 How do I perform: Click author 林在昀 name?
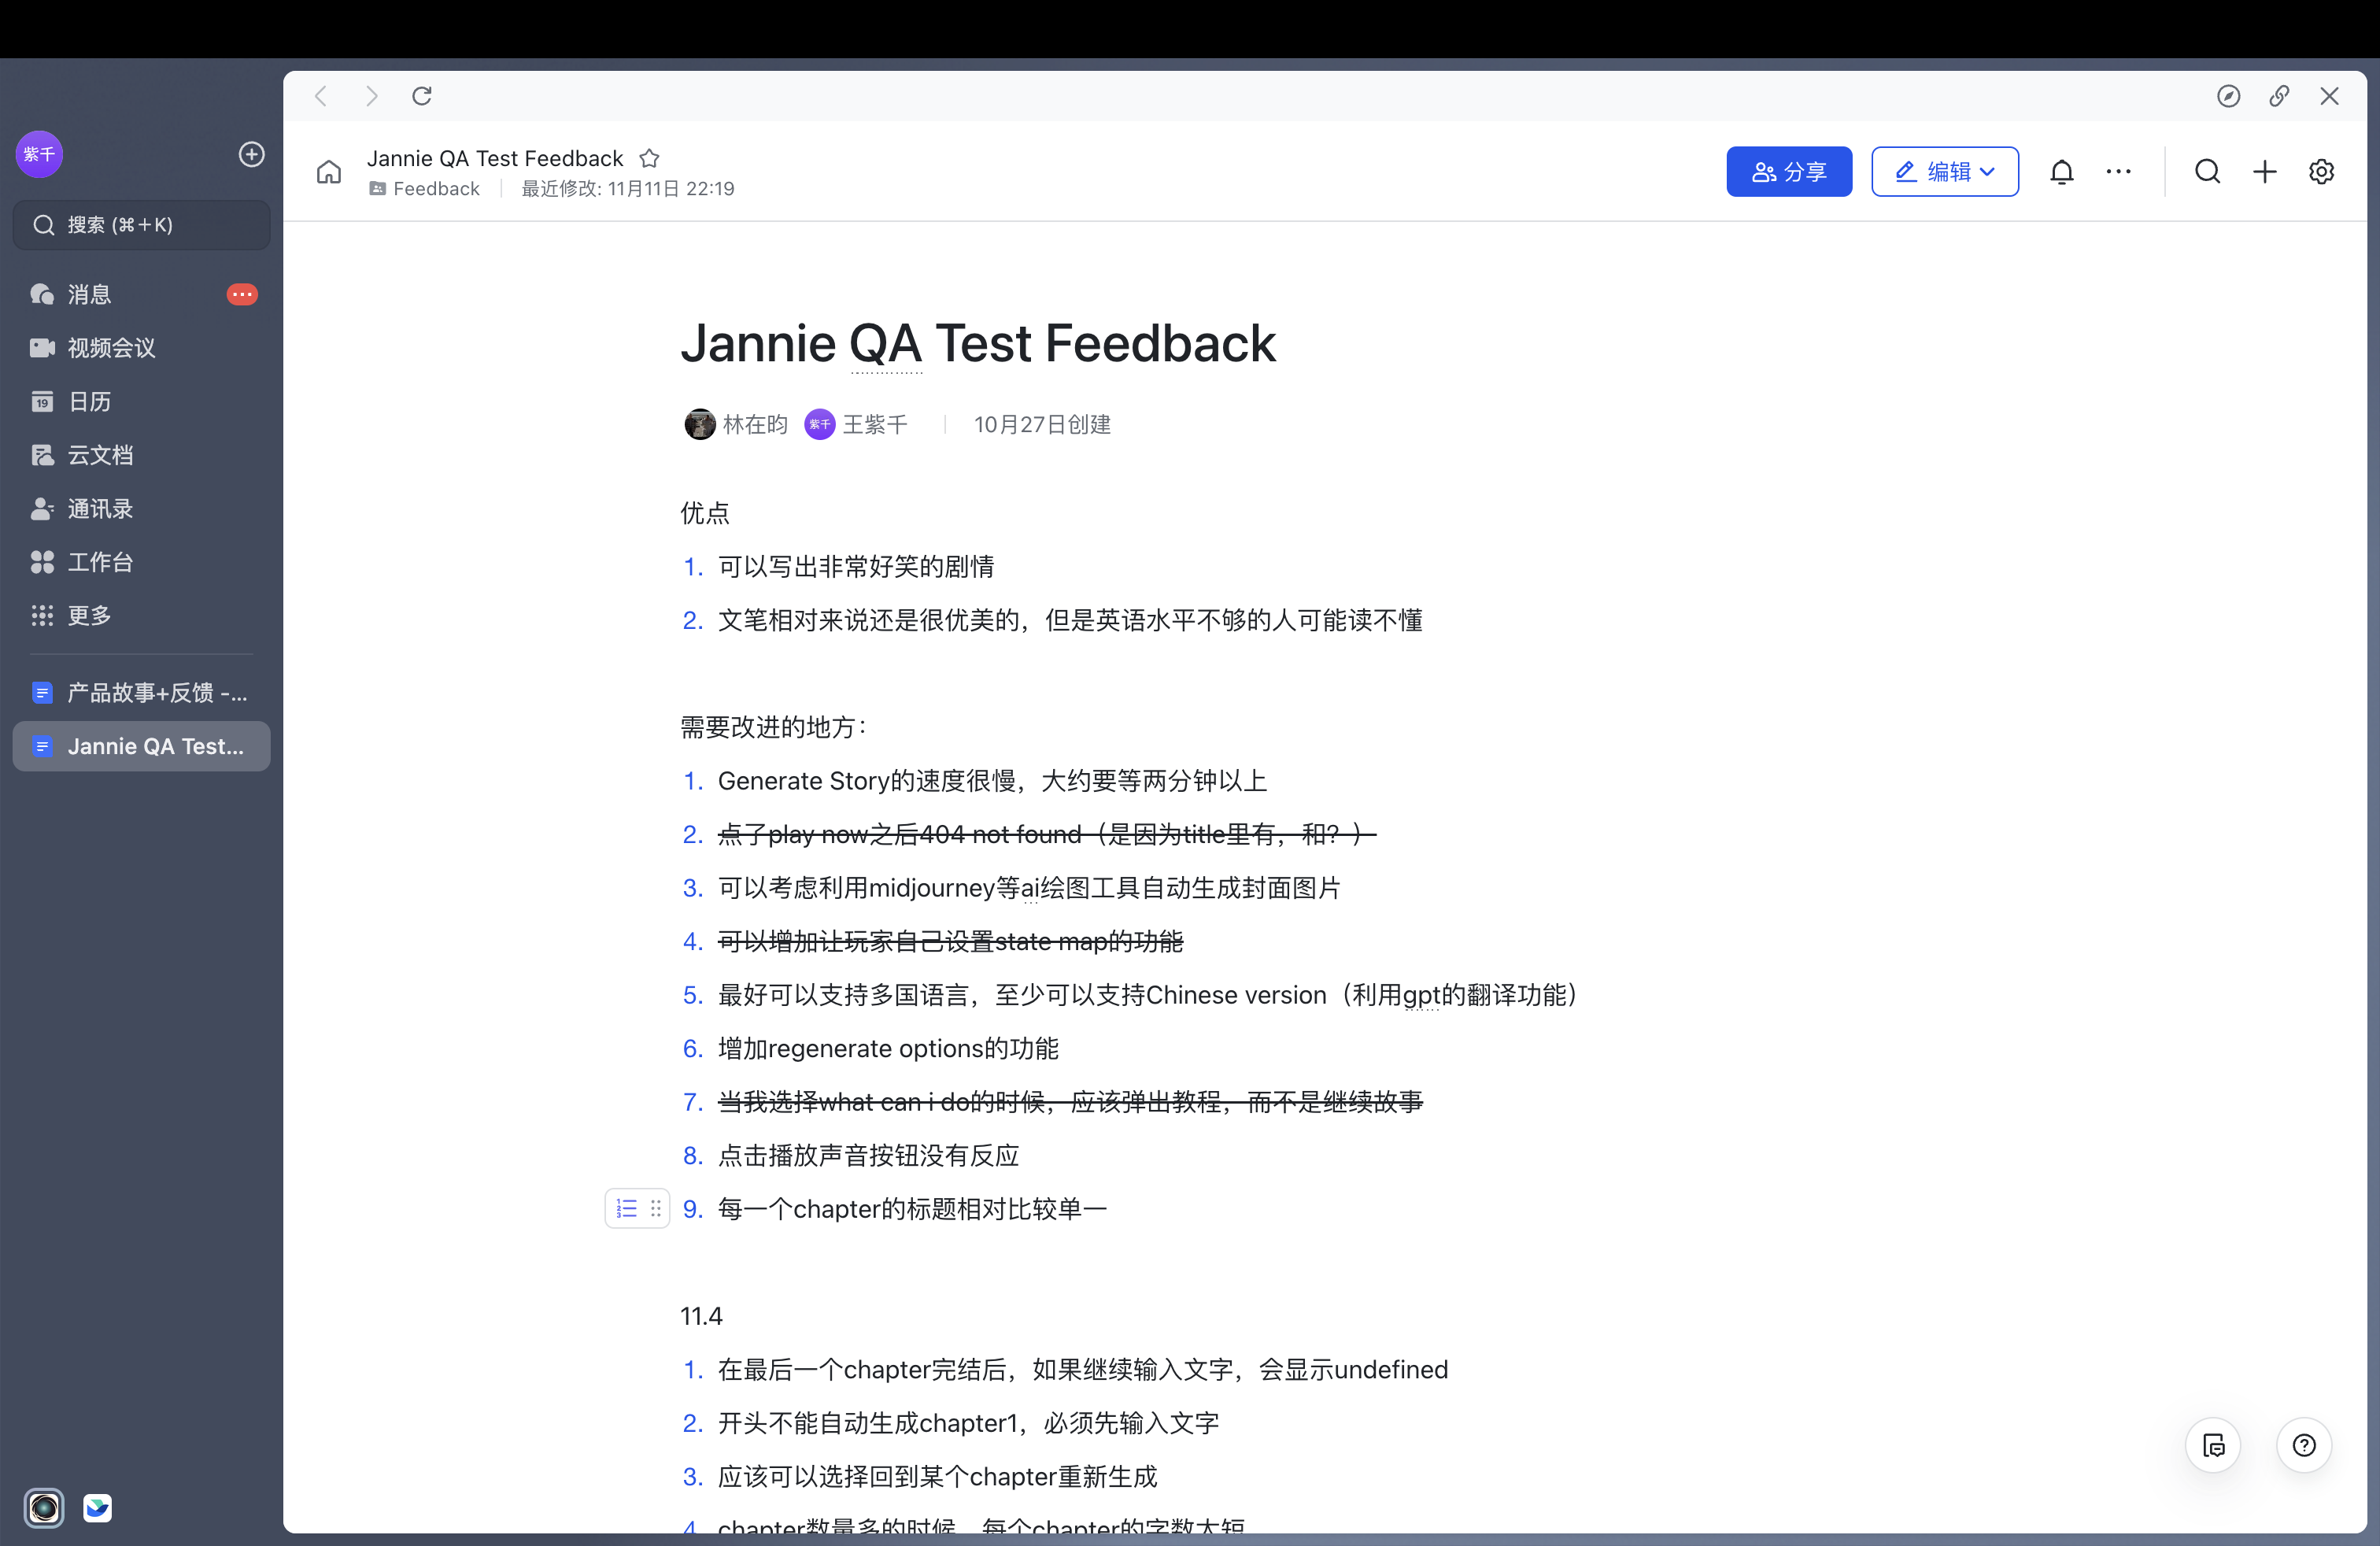point(755,424)
